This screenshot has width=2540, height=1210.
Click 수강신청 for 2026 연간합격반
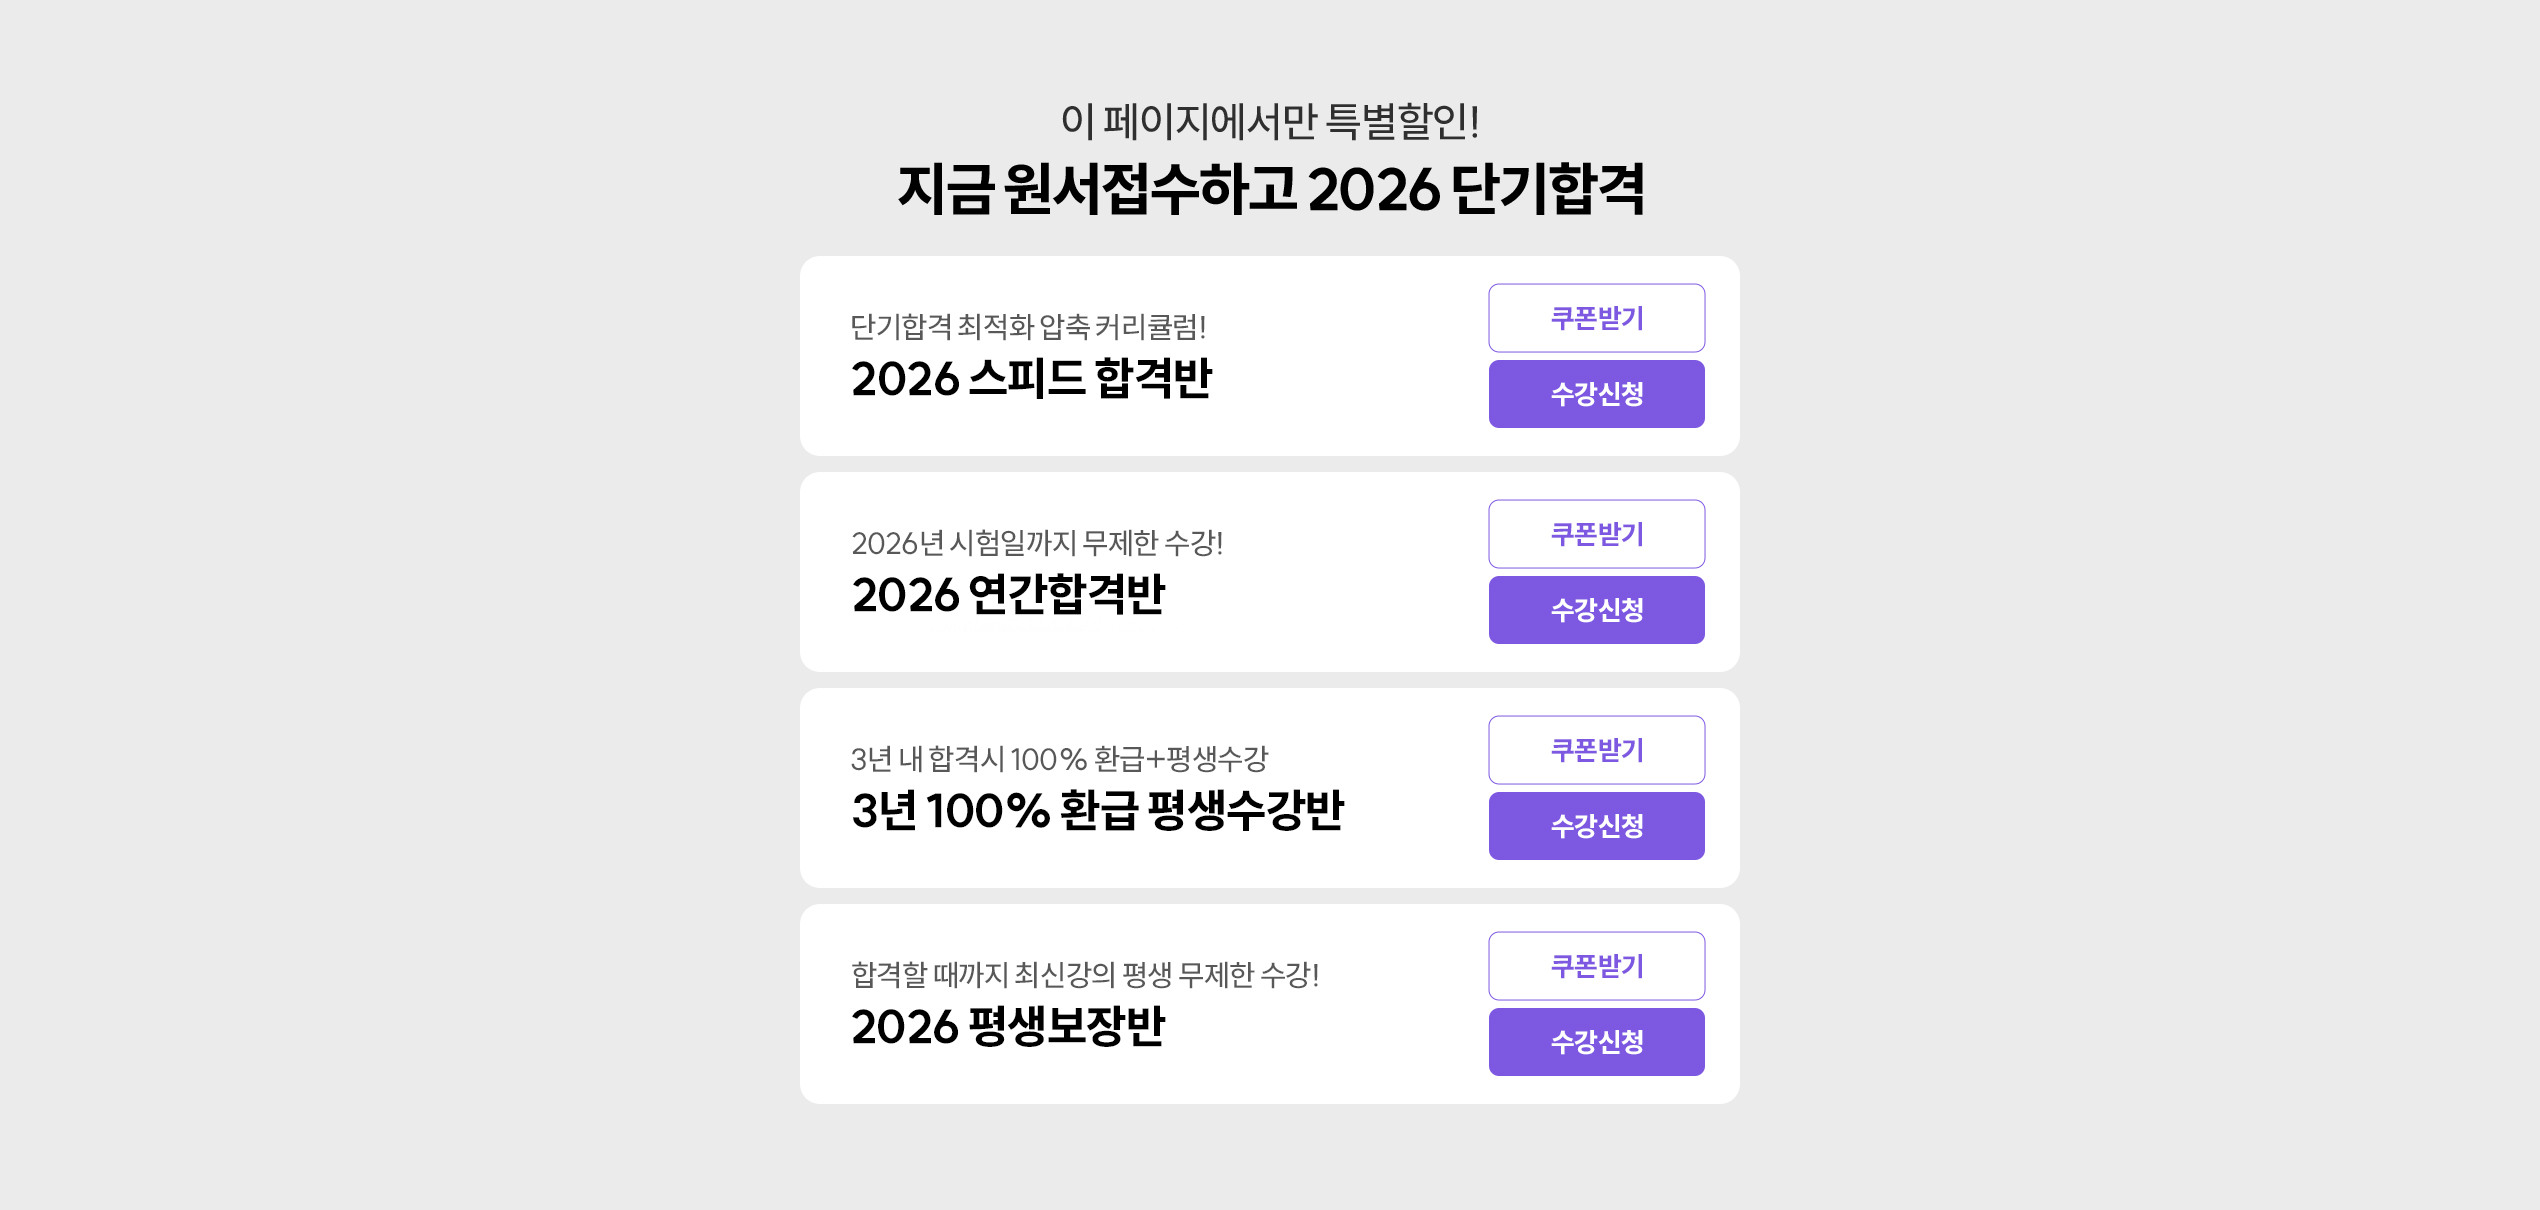(1596, 610)
